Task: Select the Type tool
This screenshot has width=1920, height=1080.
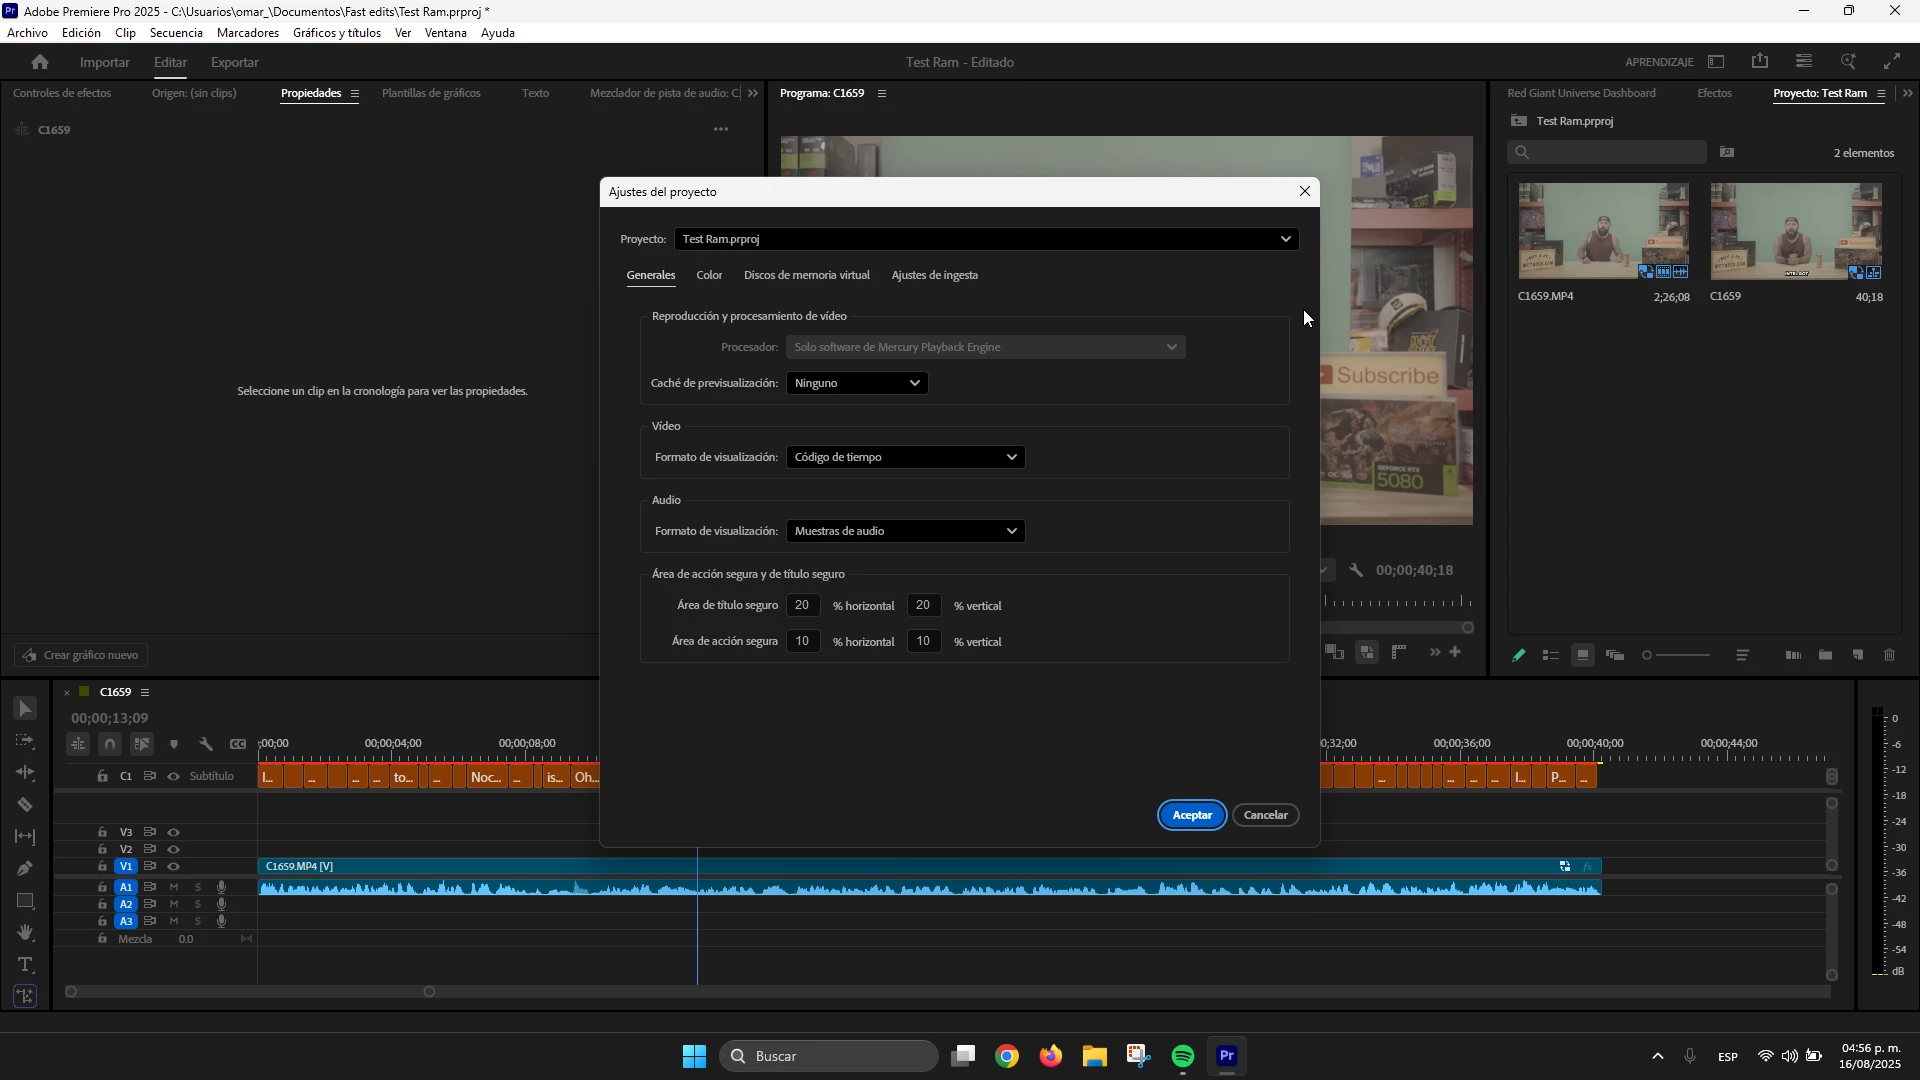Action: coord(25,965)
